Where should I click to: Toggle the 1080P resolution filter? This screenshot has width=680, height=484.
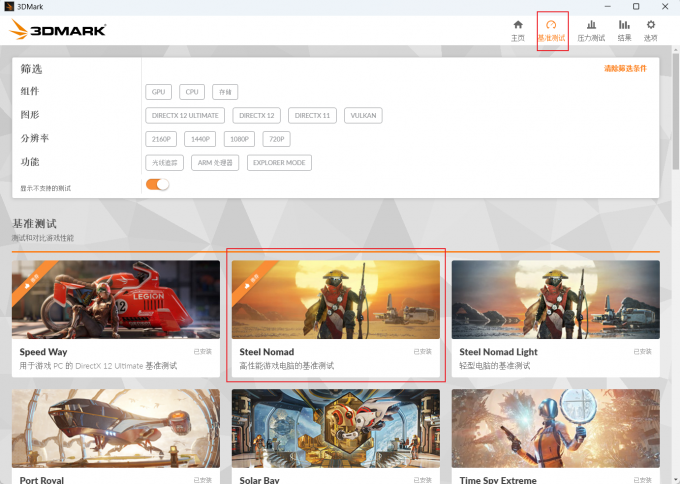(x=239, y=139)
